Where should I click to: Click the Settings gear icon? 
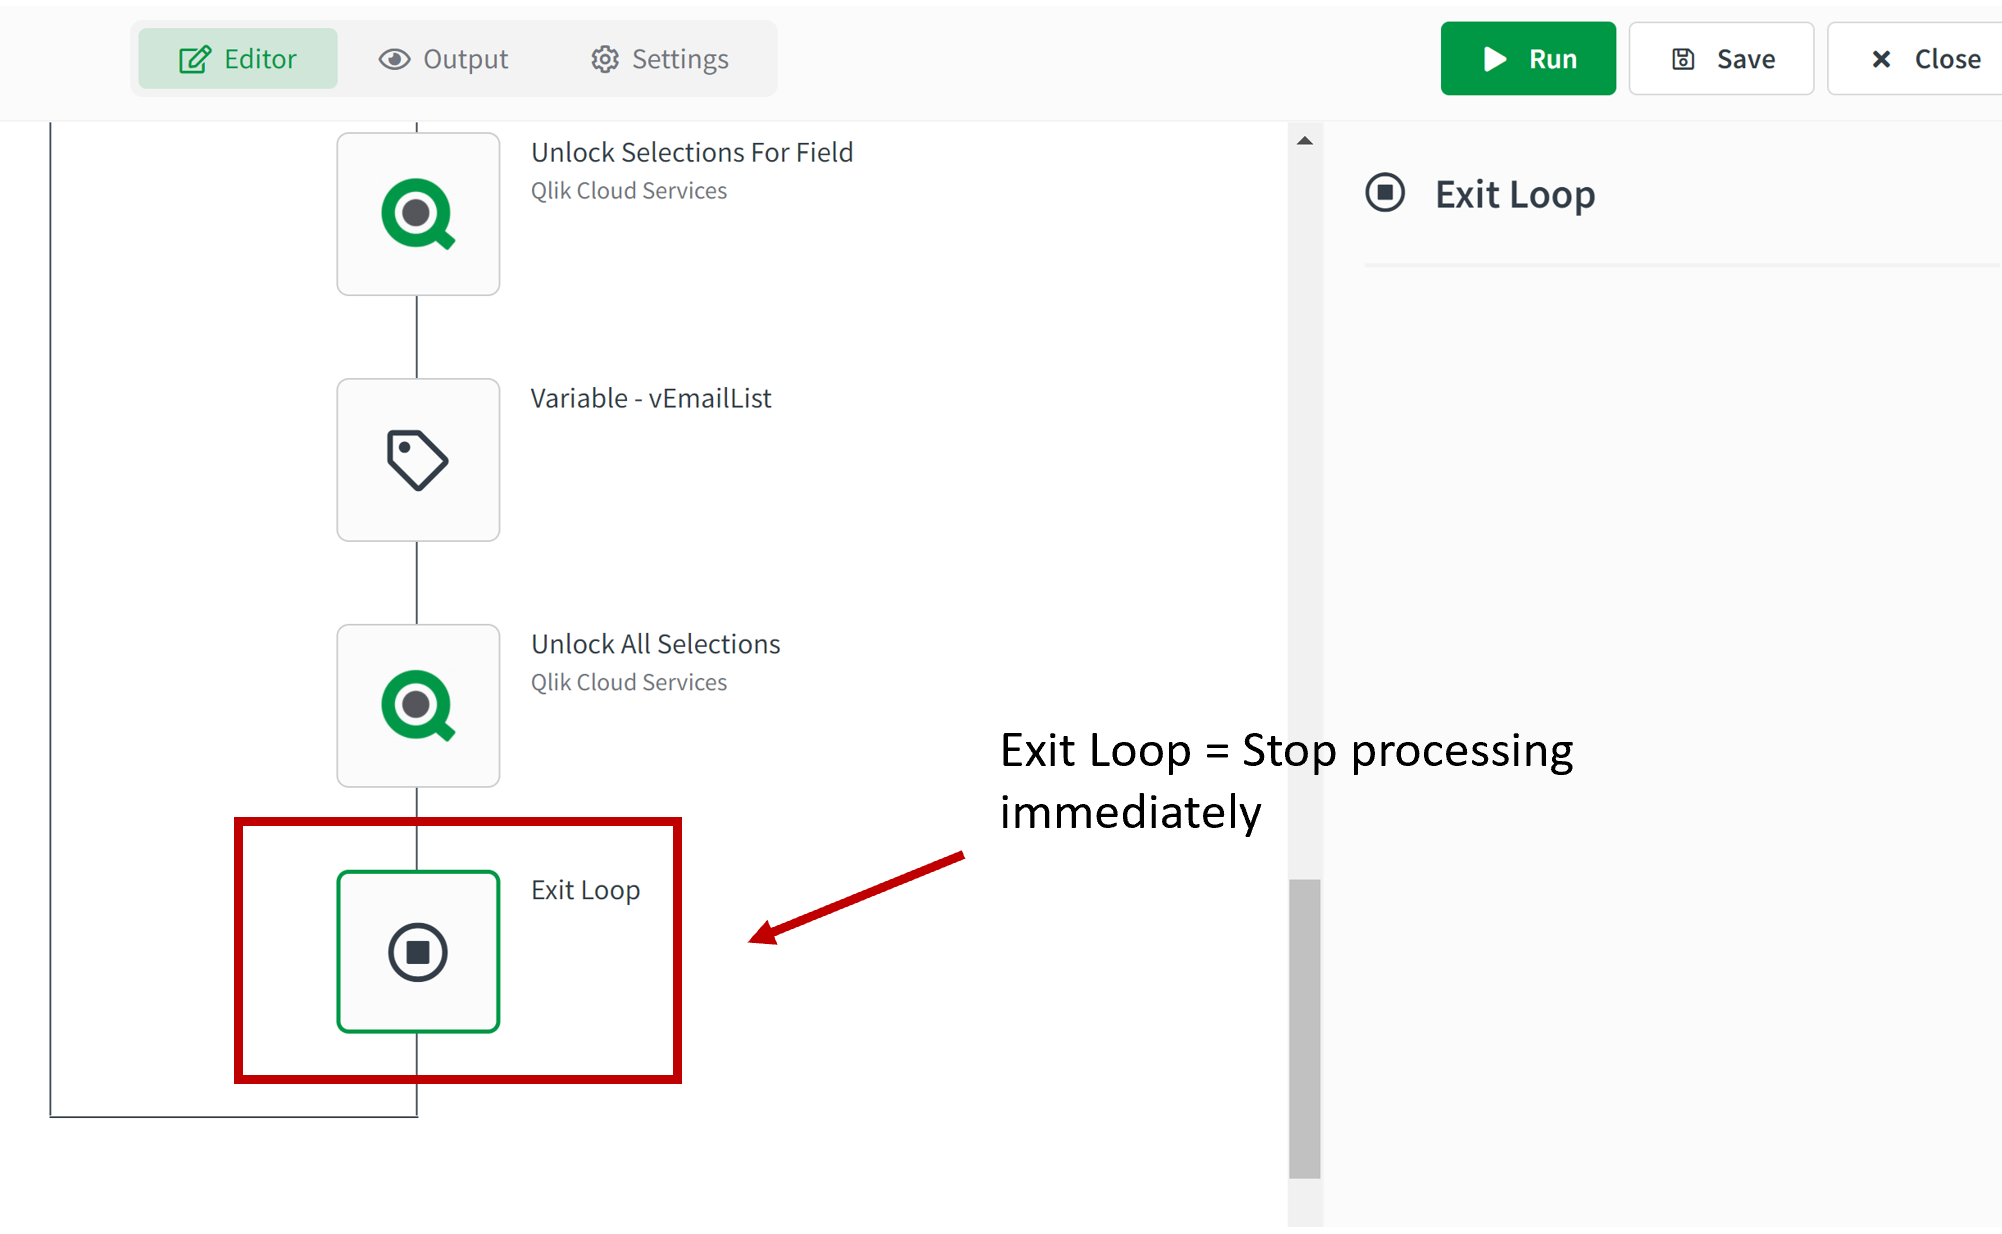(604, 59)
